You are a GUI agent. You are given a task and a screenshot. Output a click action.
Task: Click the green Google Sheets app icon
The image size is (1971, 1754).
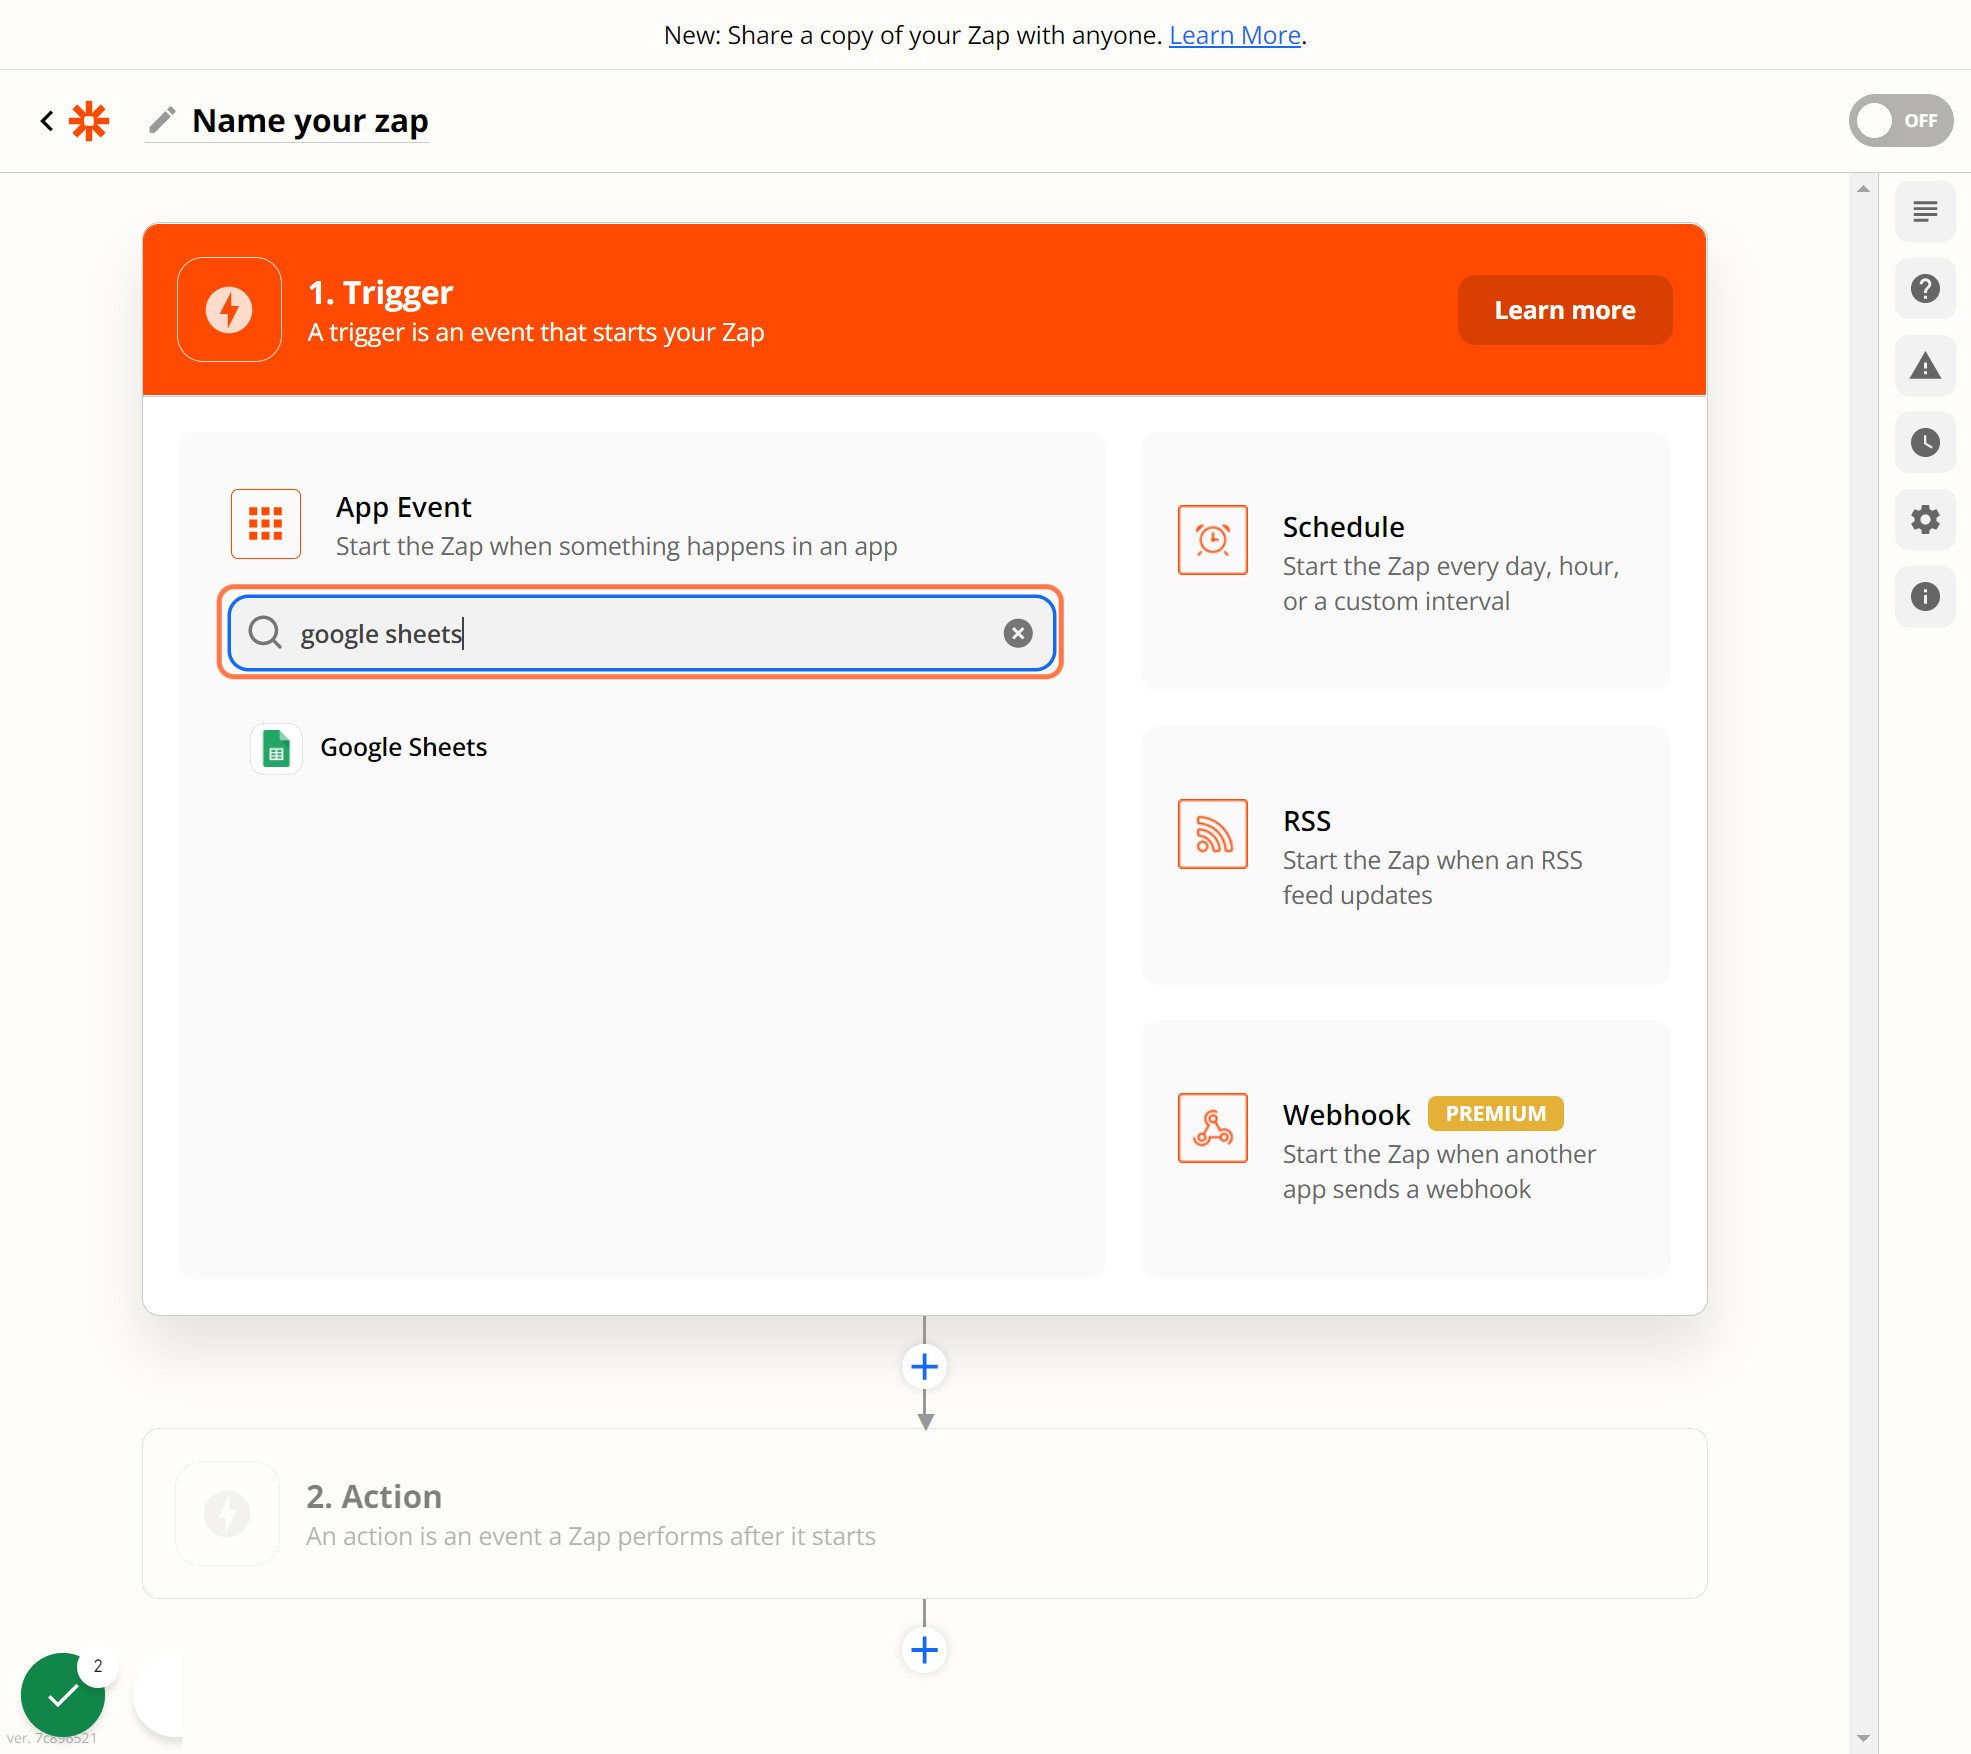[276, 748]
